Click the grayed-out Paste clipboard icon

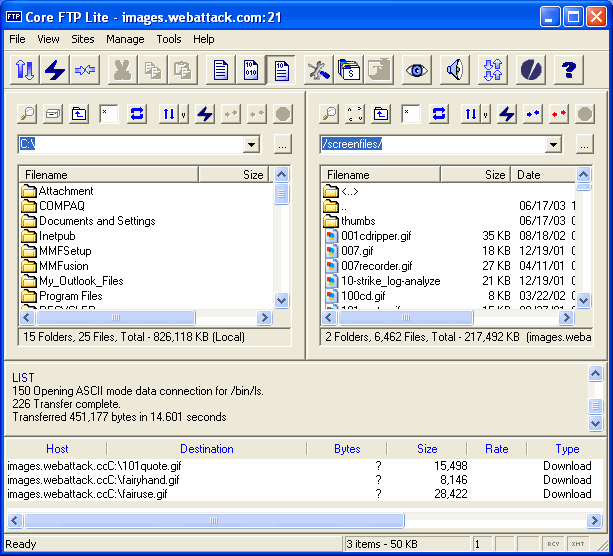(x=182, y=70)
